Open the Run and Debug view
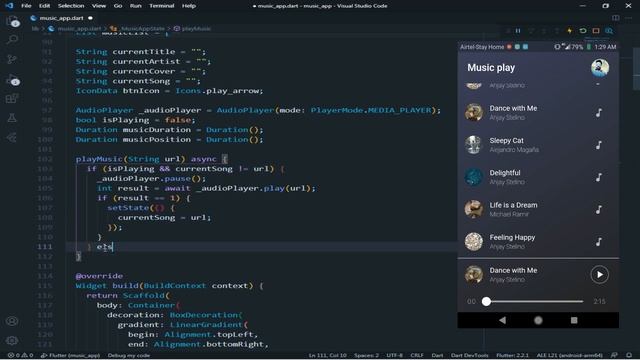This screenshot has width=640, height=360. [12, 80]
